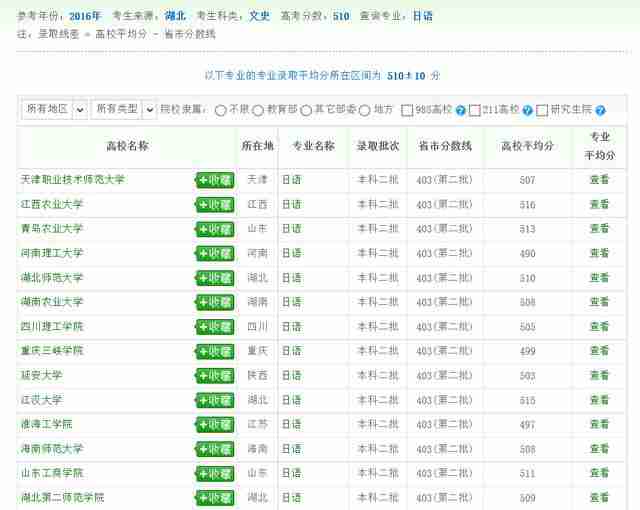
Task: Open 江西农业大学 school link
Action: click(52, 204)
